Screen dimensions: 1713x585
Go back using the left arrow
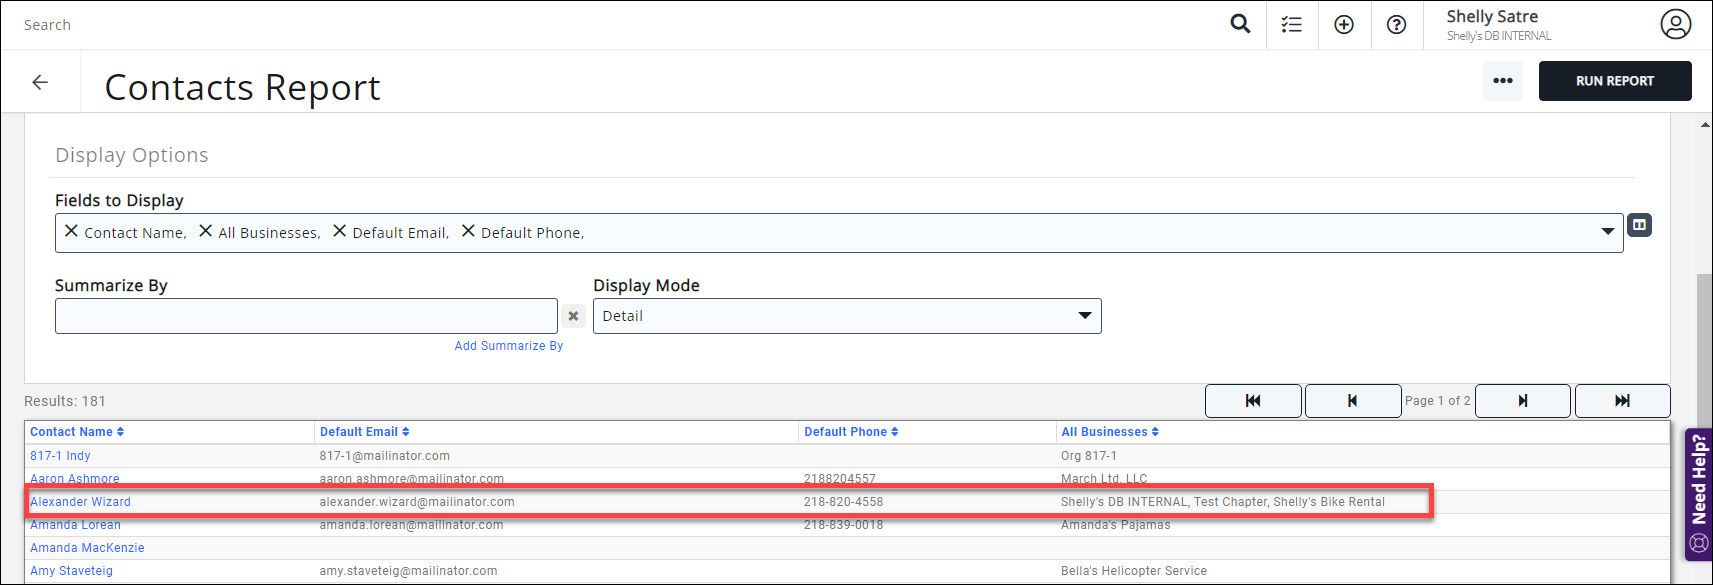tap(40, 82)
